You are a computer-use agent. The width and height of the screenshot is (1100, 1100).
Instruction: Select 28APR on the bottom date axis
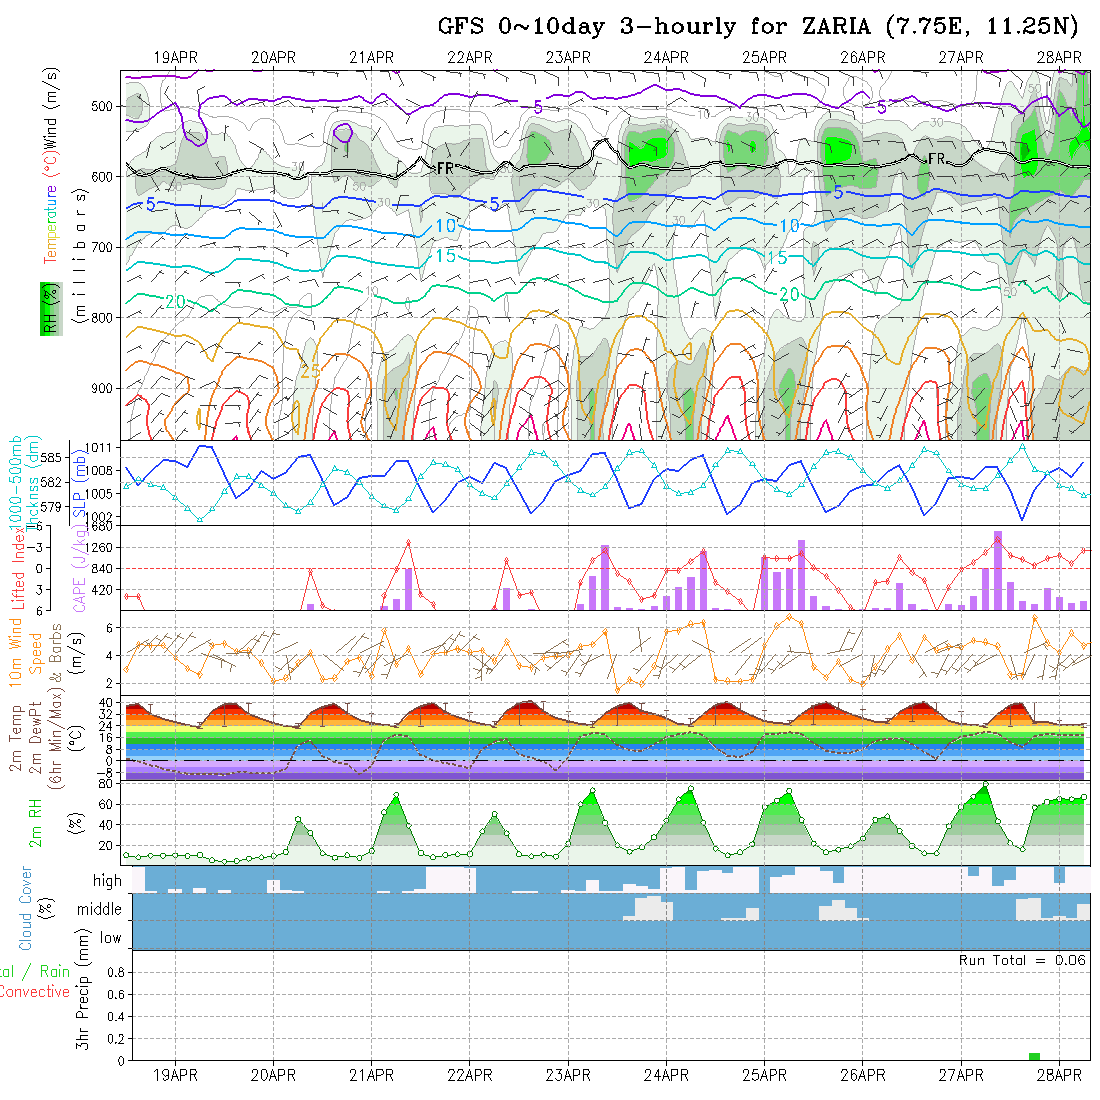point(1058,1075)
